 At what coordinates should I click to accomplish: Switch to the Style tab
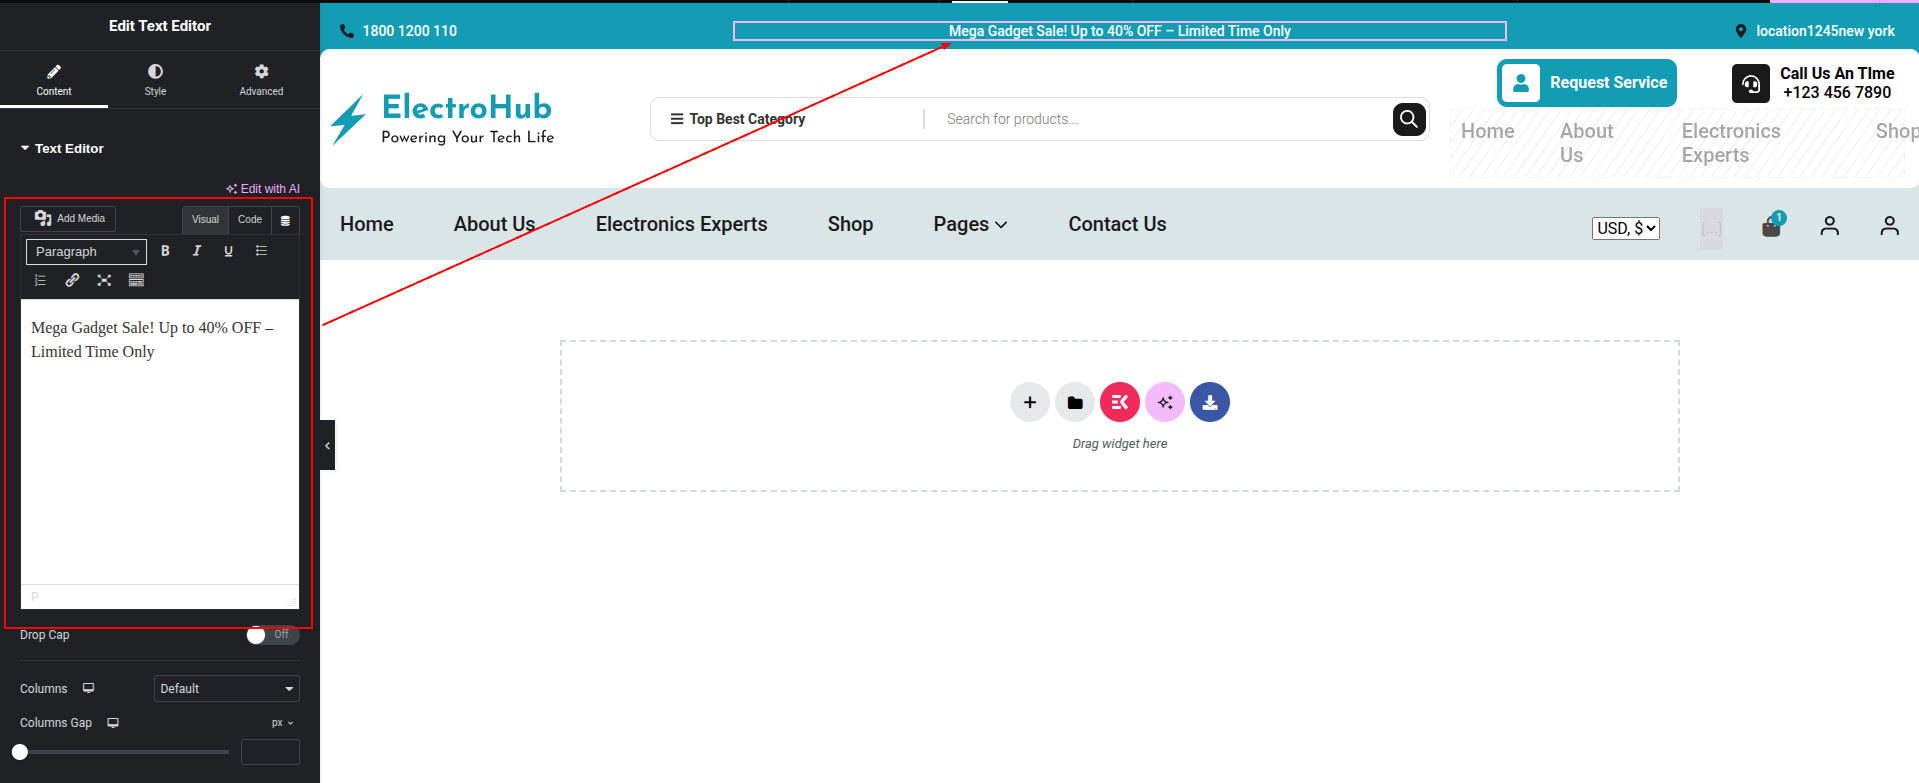tap(155, 79)
